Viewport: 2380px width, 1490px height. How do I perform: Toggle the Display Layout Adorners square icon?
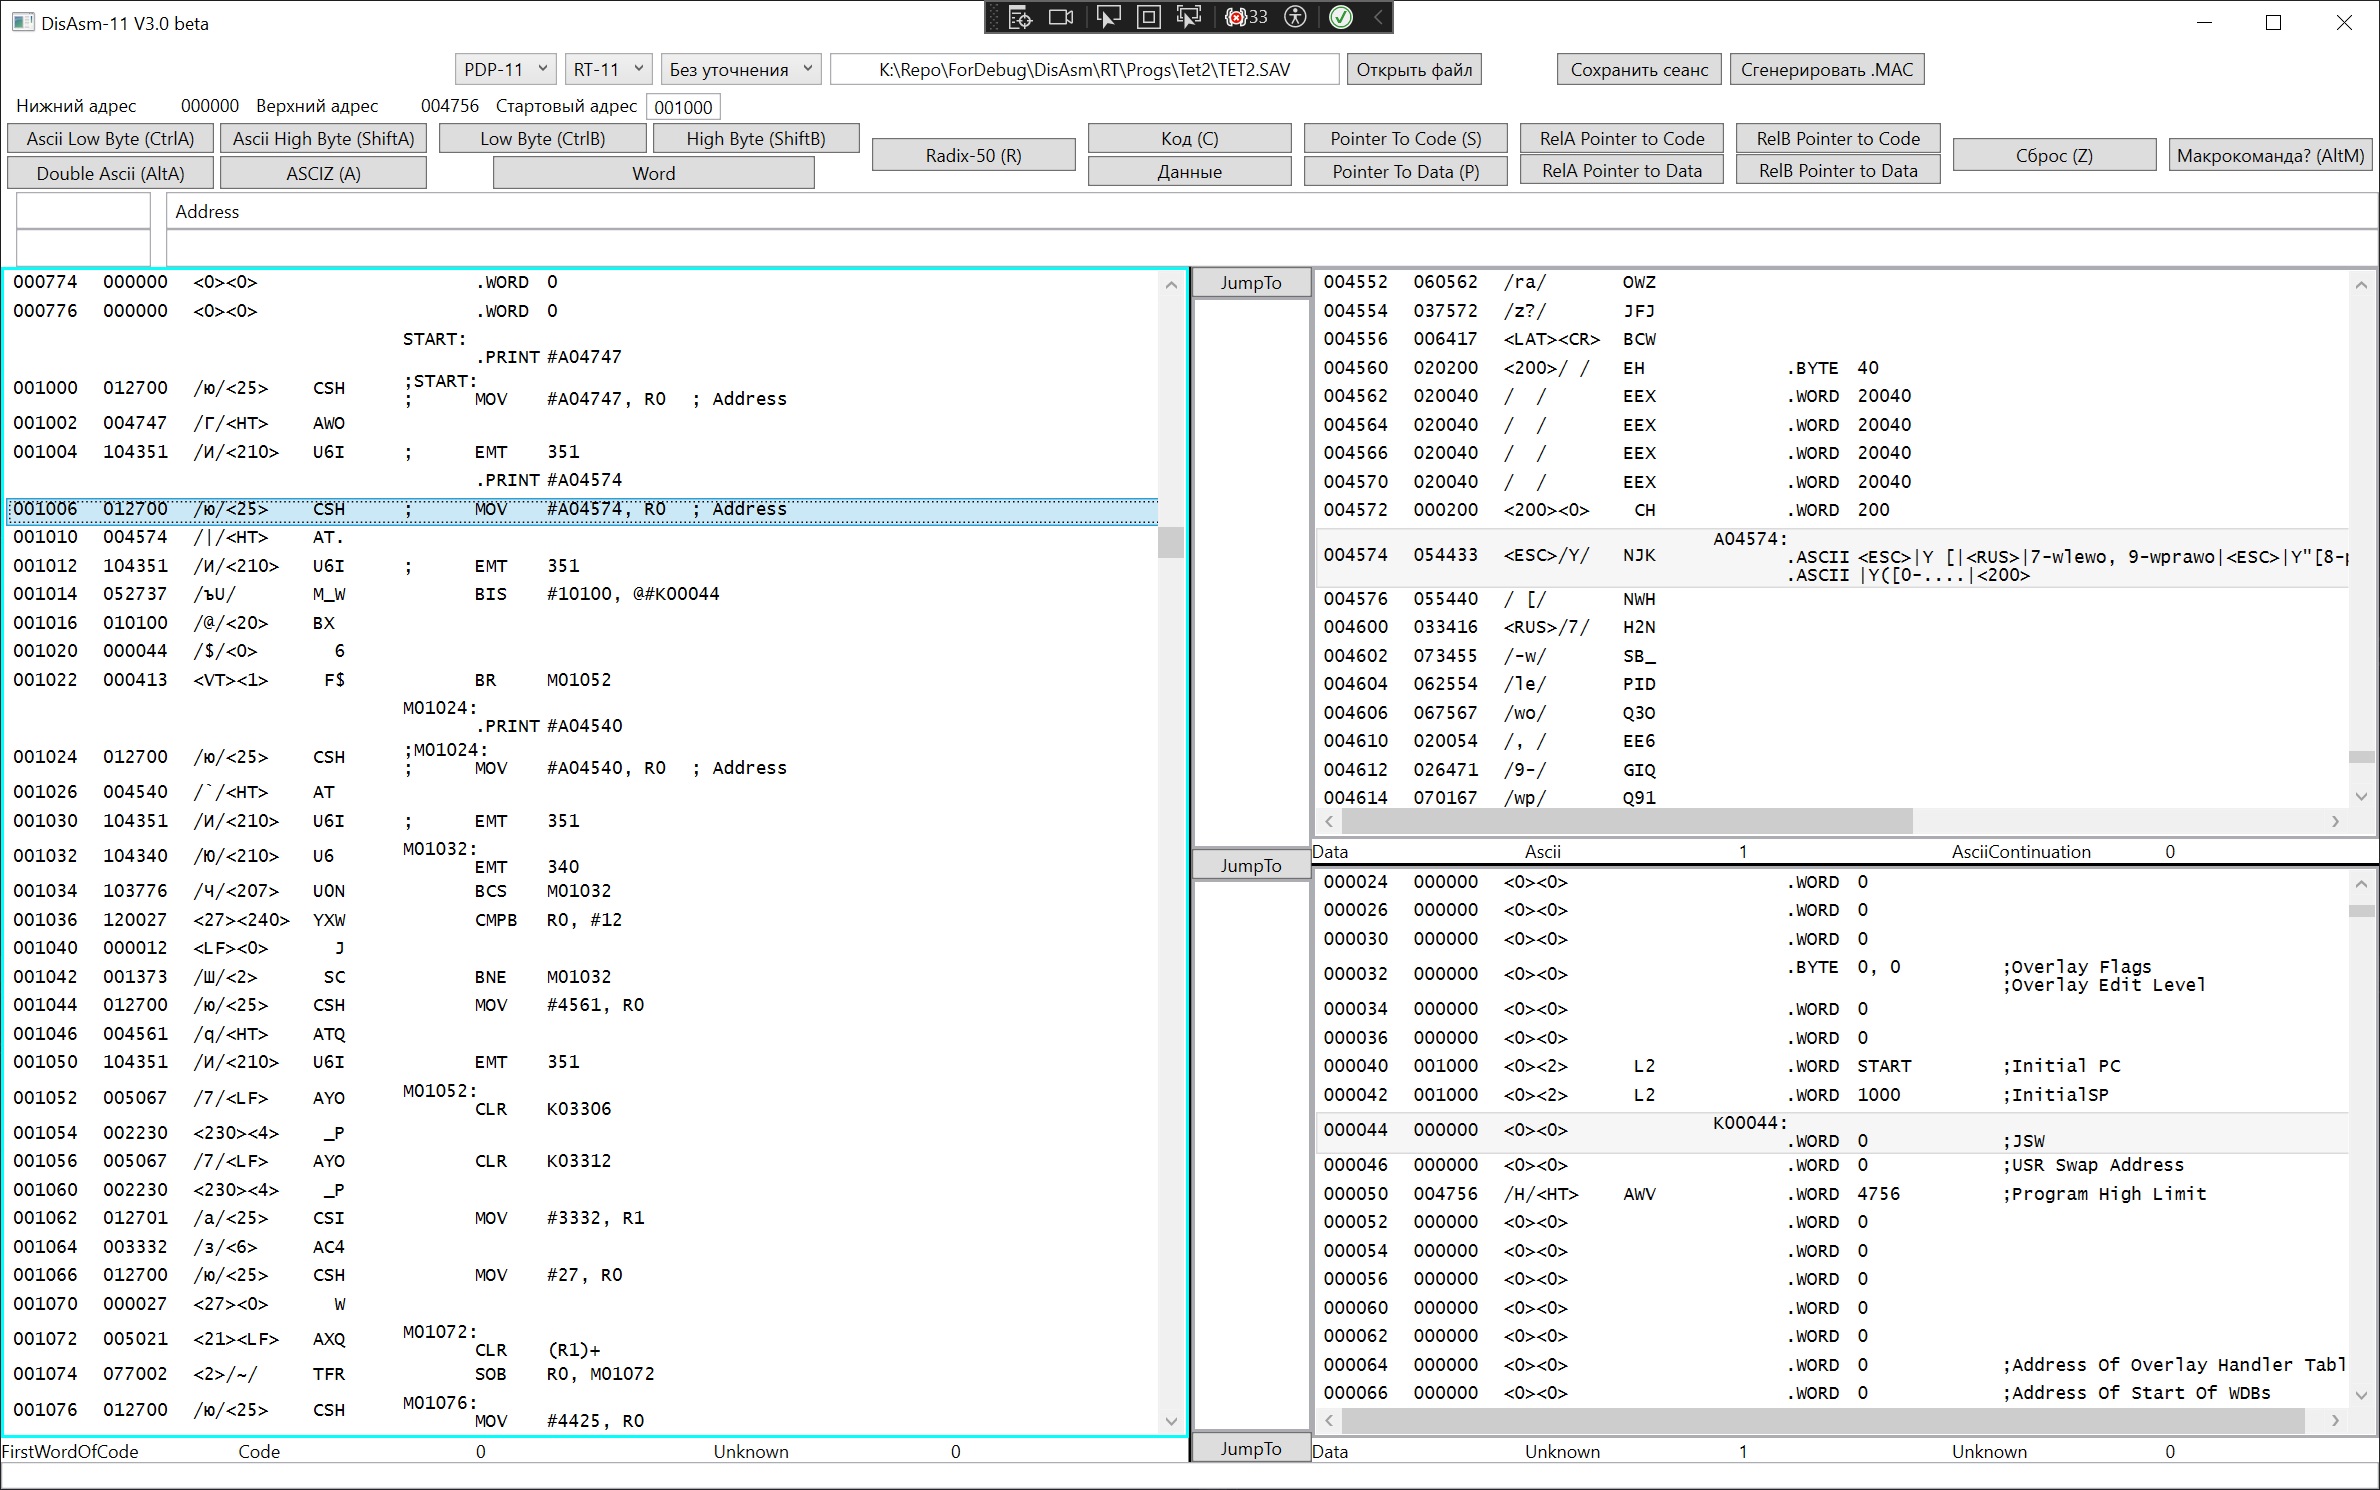click(1149, 17)
